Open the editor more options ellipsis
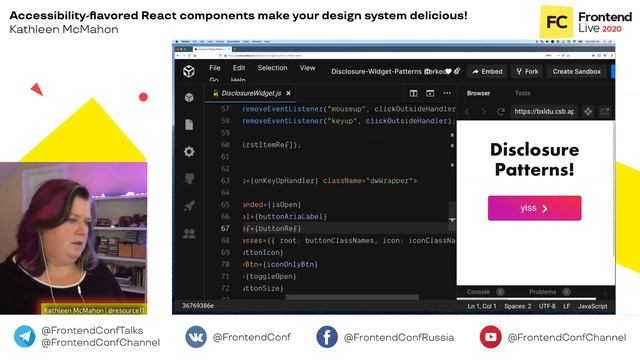Screen dimensions: 640x360 pyautogui.click(x=447, y=93)
